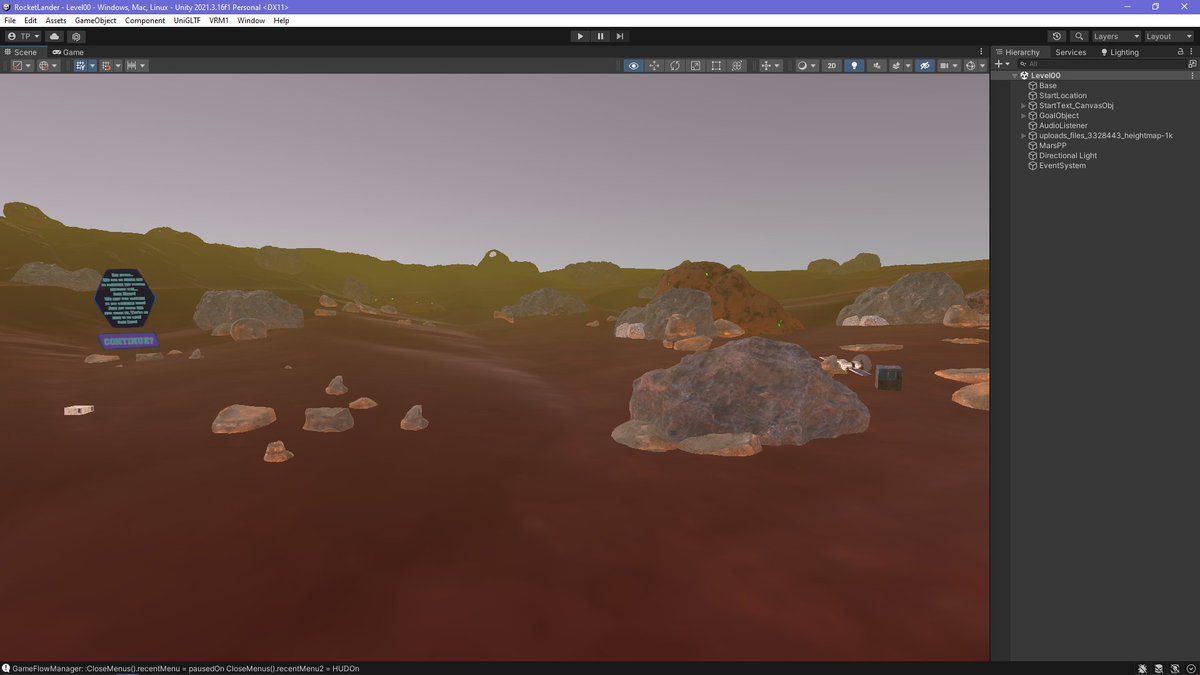Open the Component menu
This screenshot has height=675, width=1200.
click(145, 20)
